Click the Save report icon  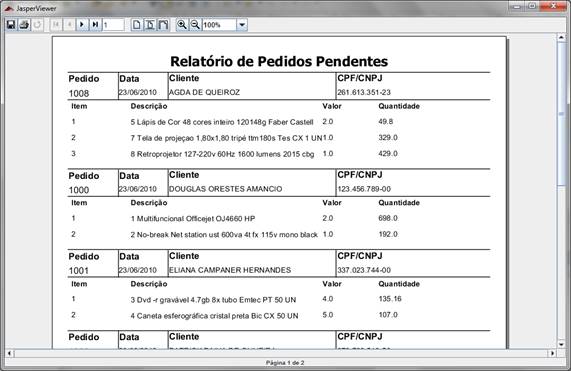pyautogui.click(x=11, y=25)
